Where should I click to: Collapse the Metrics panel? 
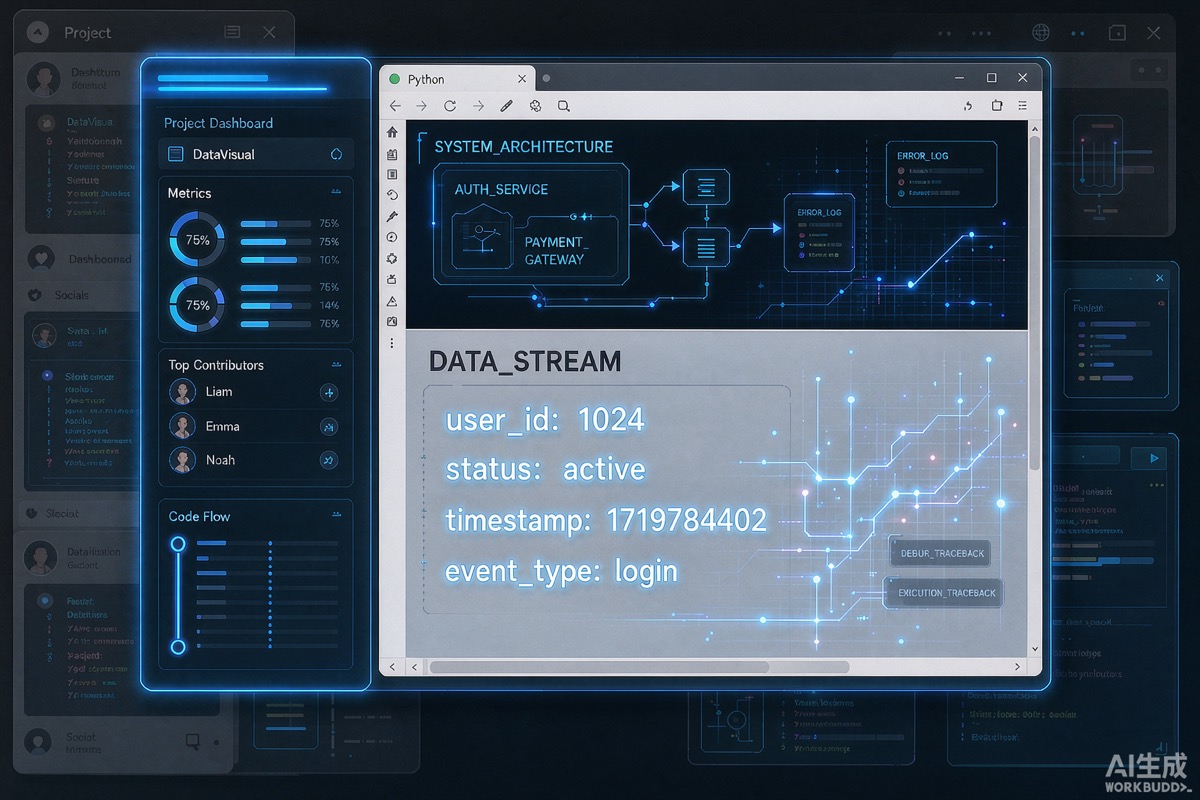[336, 192]
